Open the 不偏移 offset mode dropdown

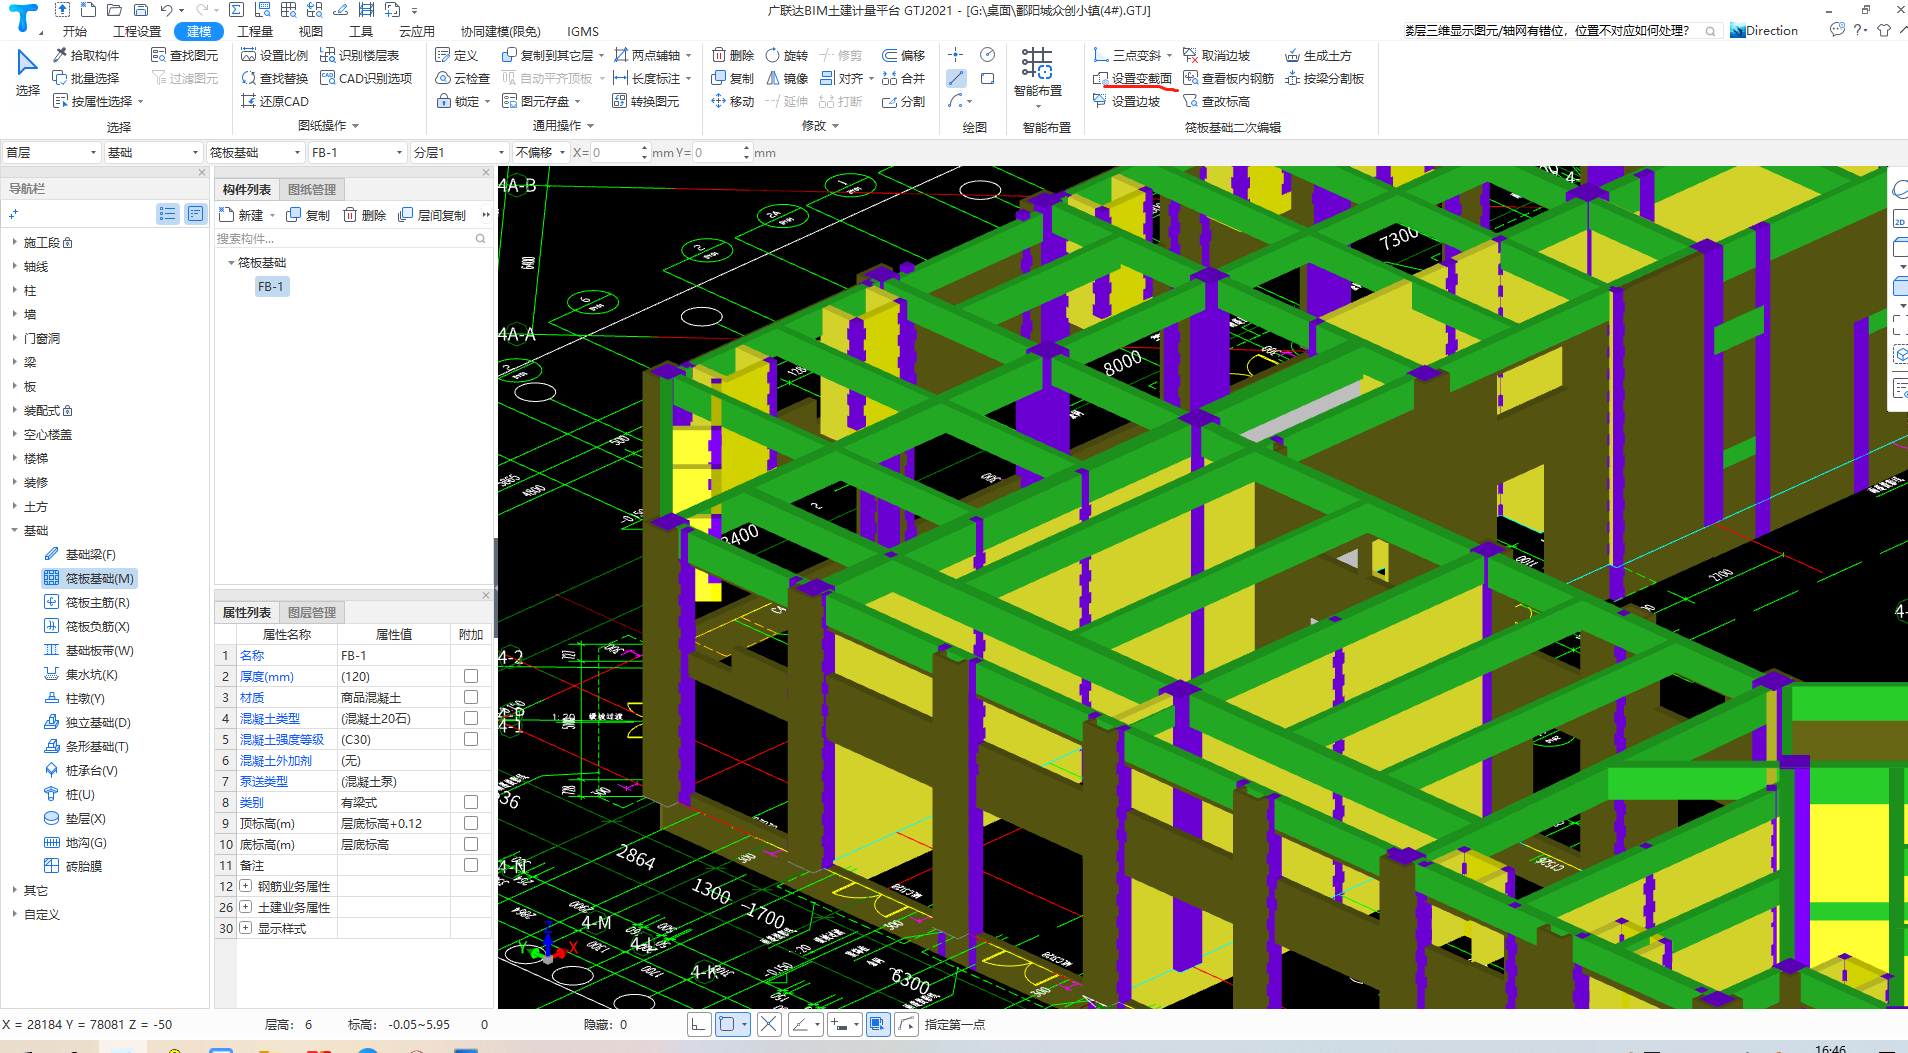(x=540, y=152)
